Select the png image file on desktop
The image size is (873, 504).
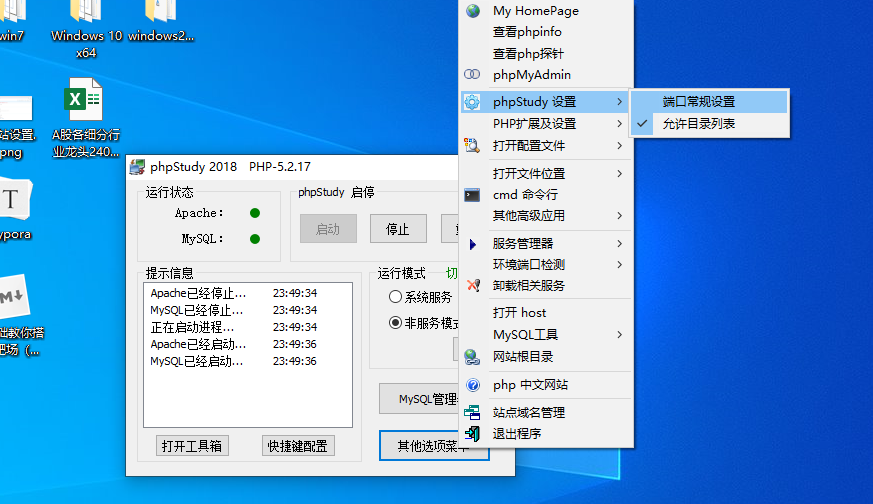pos(17,128)
